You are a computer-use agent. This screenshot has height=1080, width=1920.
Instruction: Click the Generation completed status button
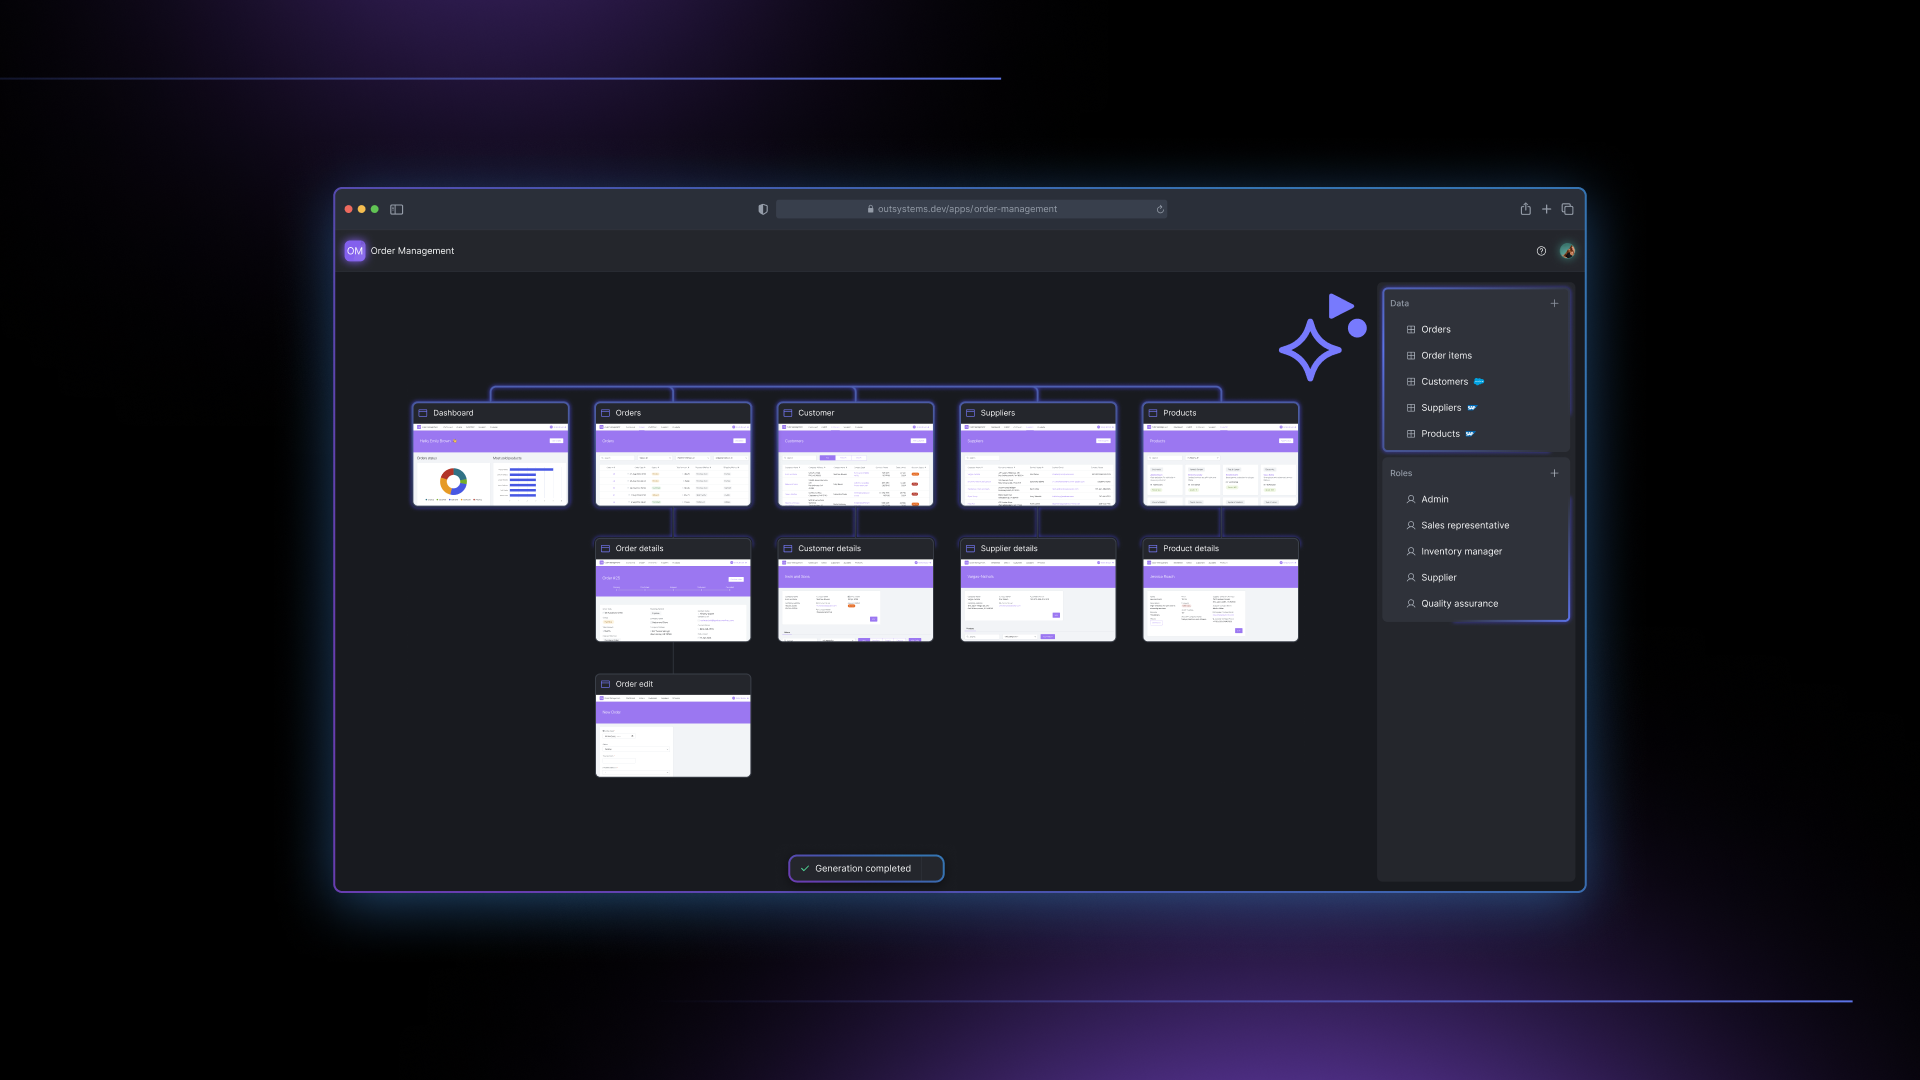pyautogui.click(x=865, y=868)
